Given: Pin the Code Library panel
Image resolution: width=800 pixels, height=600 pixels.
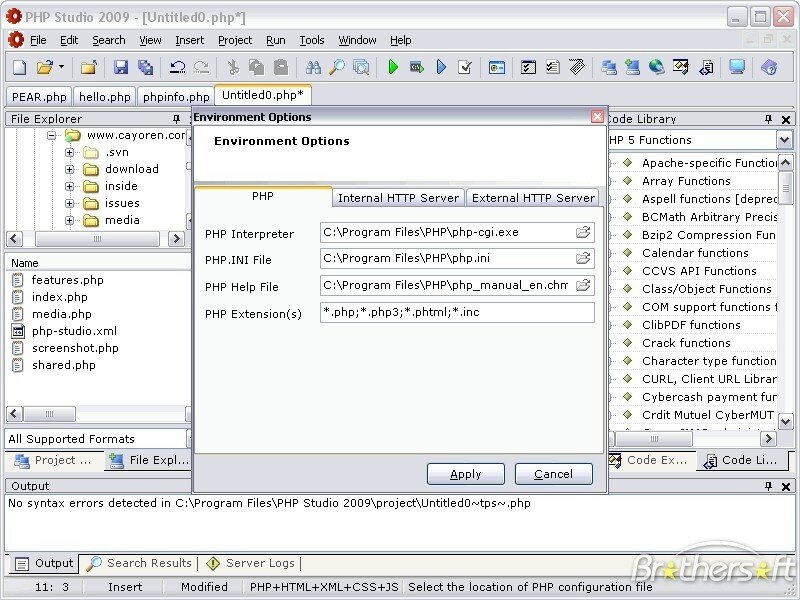Looking at the screenshot, I should tap(768, 119).
